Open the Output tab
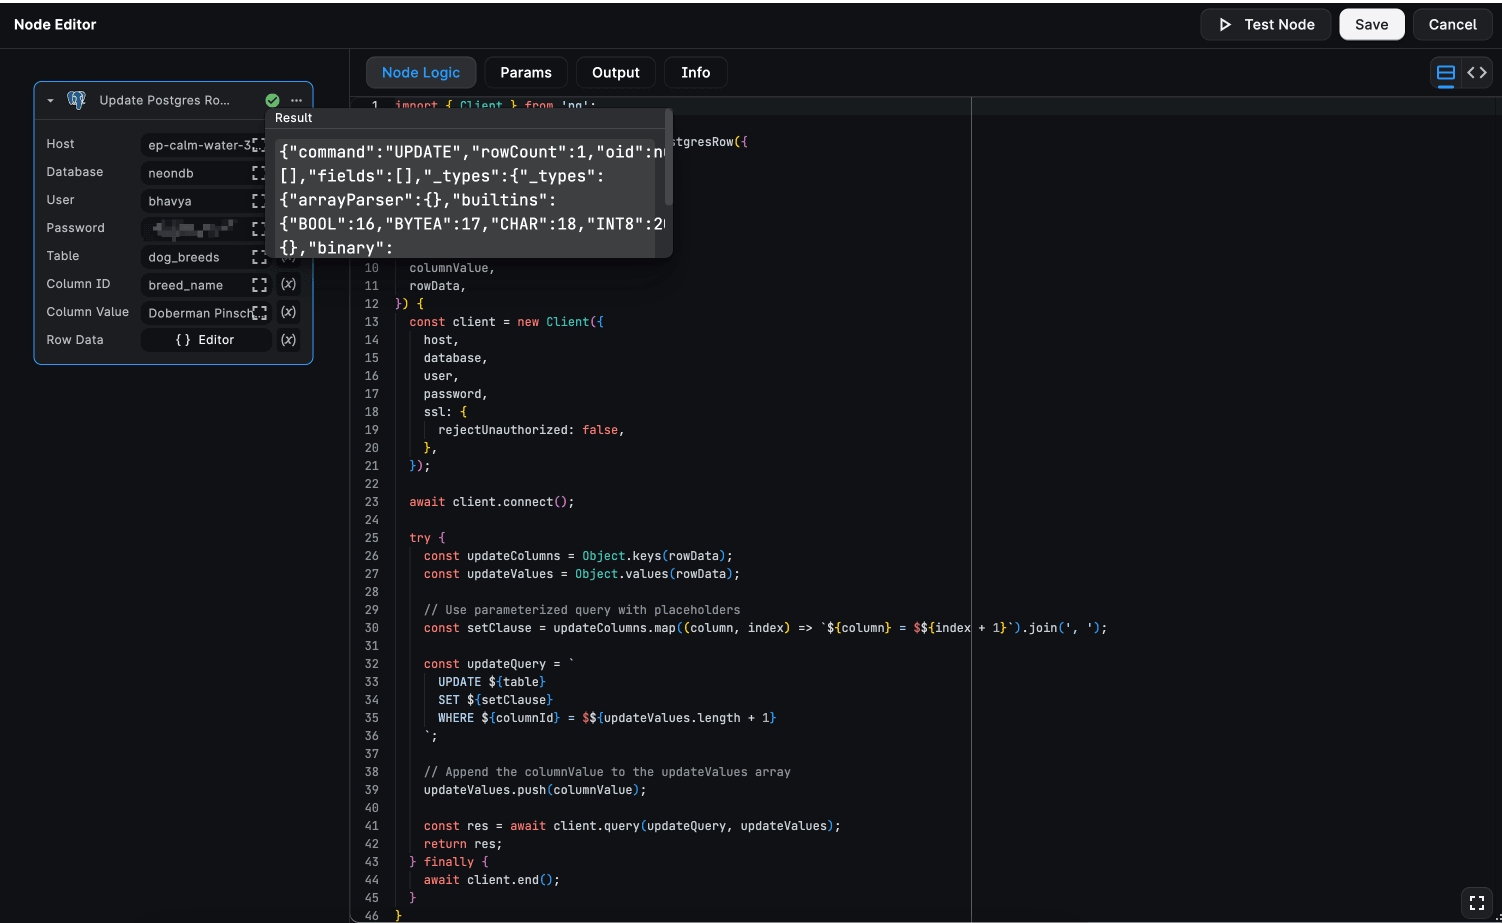Image resolution: width=1502 pixels, height=923 pixels. [x=615, y=72]
